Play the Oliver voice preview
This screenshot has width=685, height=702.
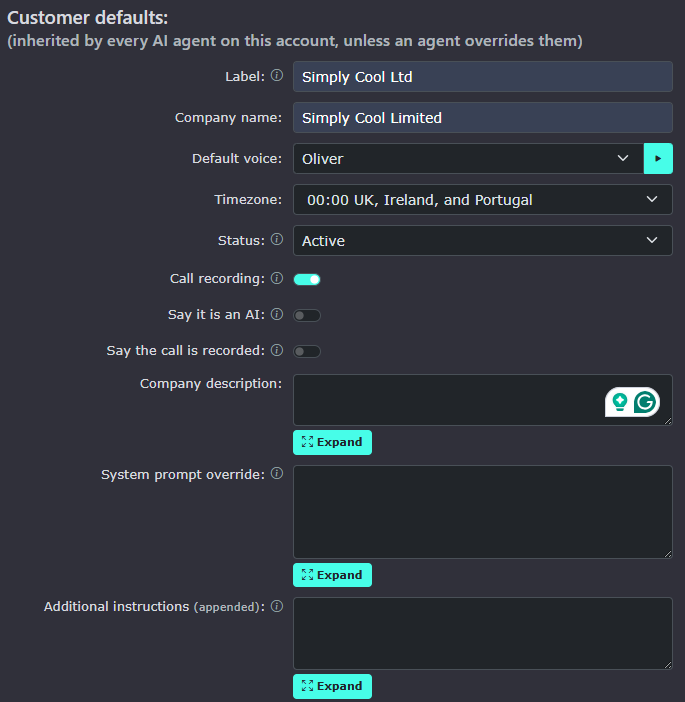pos(658,158)
